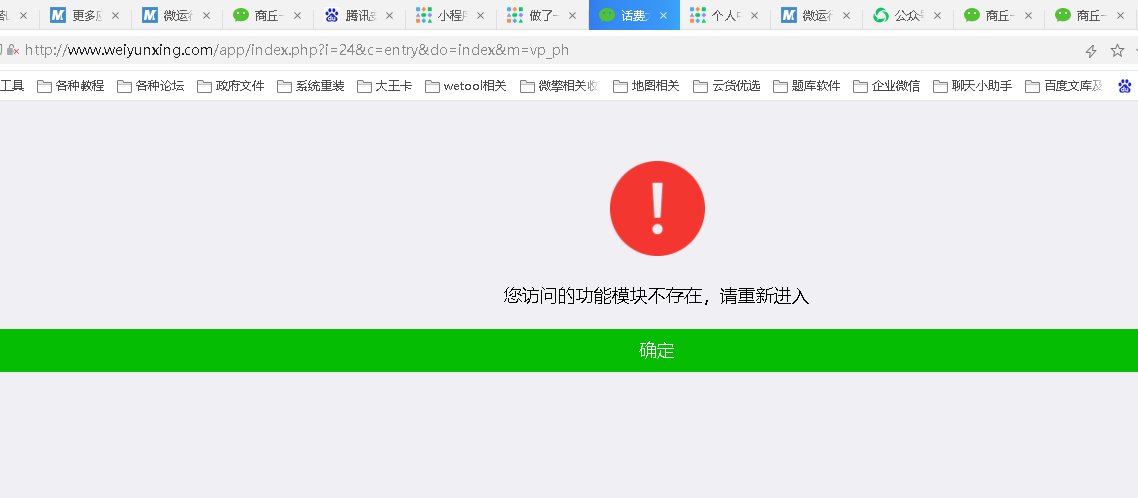Screen dimensions: 1138x498
Task: Open the 系统重装 bookmarks folder
Action: (311, 86)
